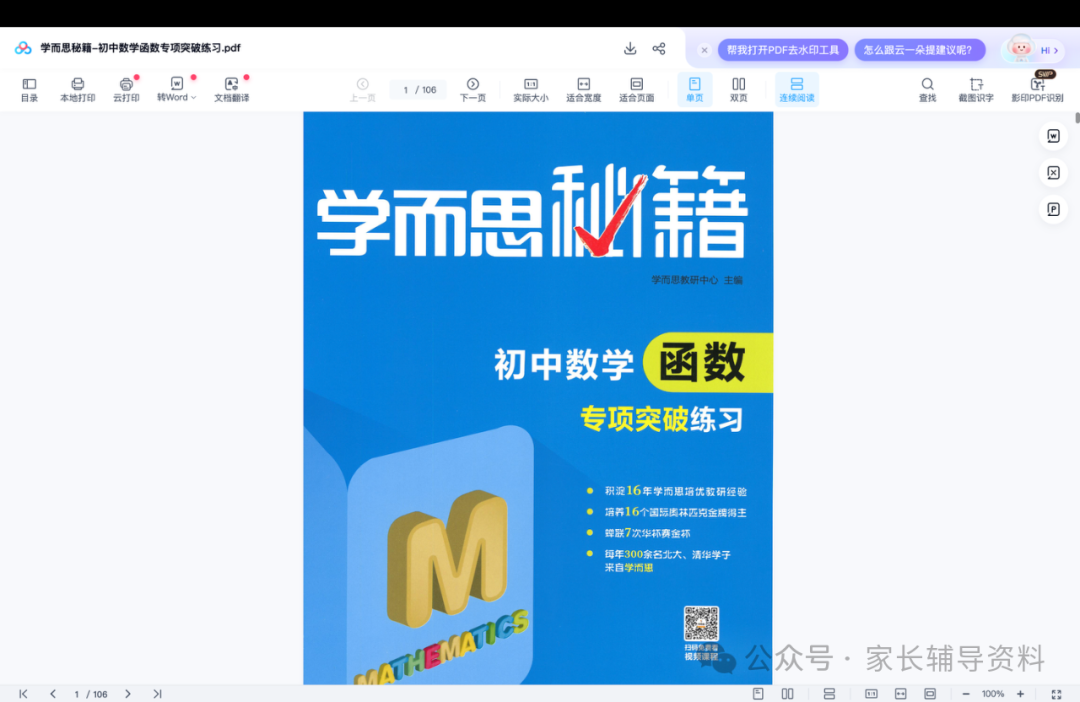Click the vertical scrollbar thumb at right
This screenshot has height=702, width=1080.
(1077, 117)
